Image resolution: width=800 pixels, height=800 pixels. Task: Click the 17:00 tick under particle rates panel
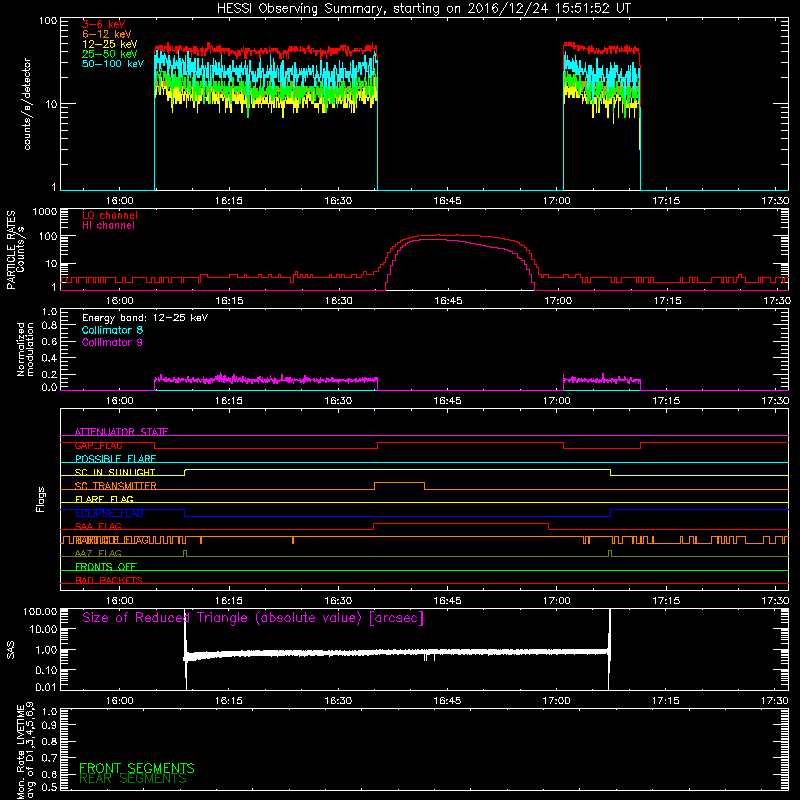[x=558, y=301]
